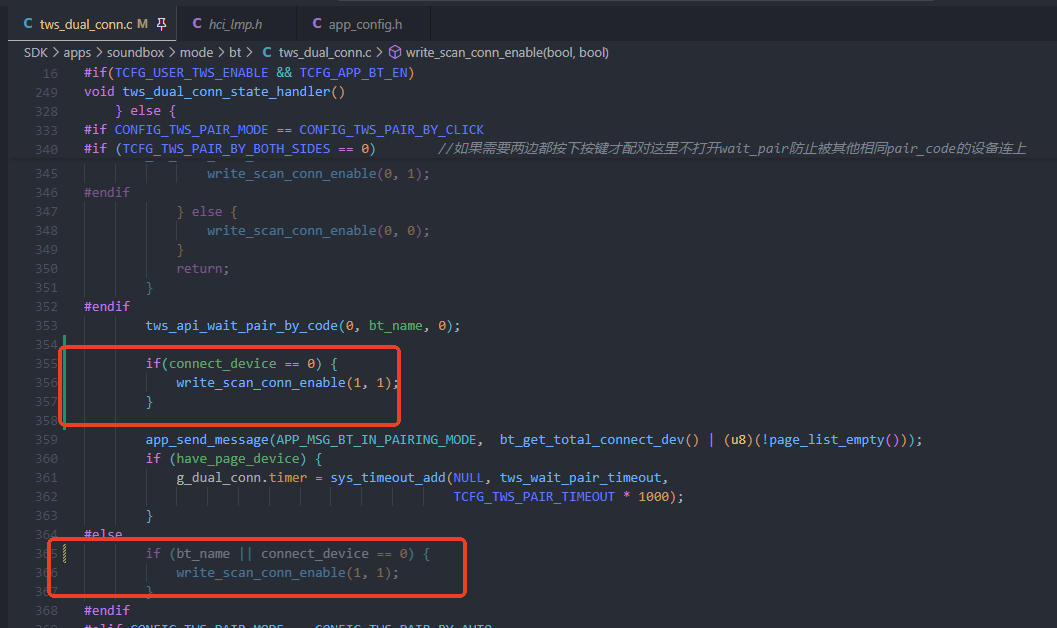Jump to sticky line 16 TCFG_USER_TWS_ENABLE
This screenshot has height=628, width=1057.
tap(191, 73)
